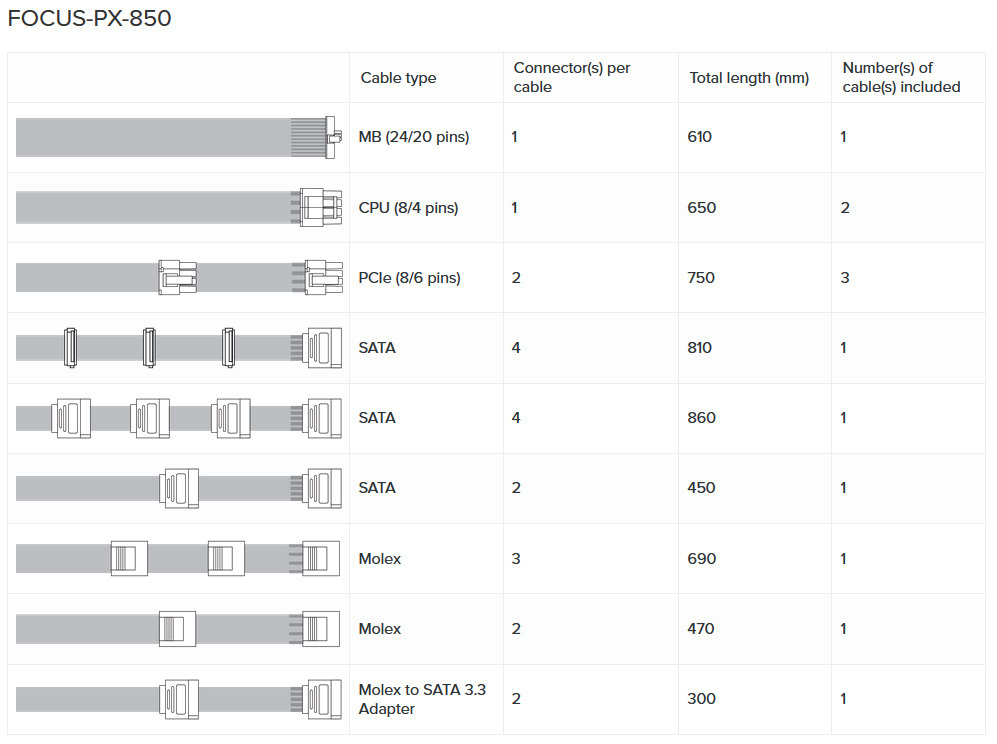The height and width of the screenshot is (744, 997).
Task: Select the "Connector(s) per cable" column header
Action: (x=572, y=77)
